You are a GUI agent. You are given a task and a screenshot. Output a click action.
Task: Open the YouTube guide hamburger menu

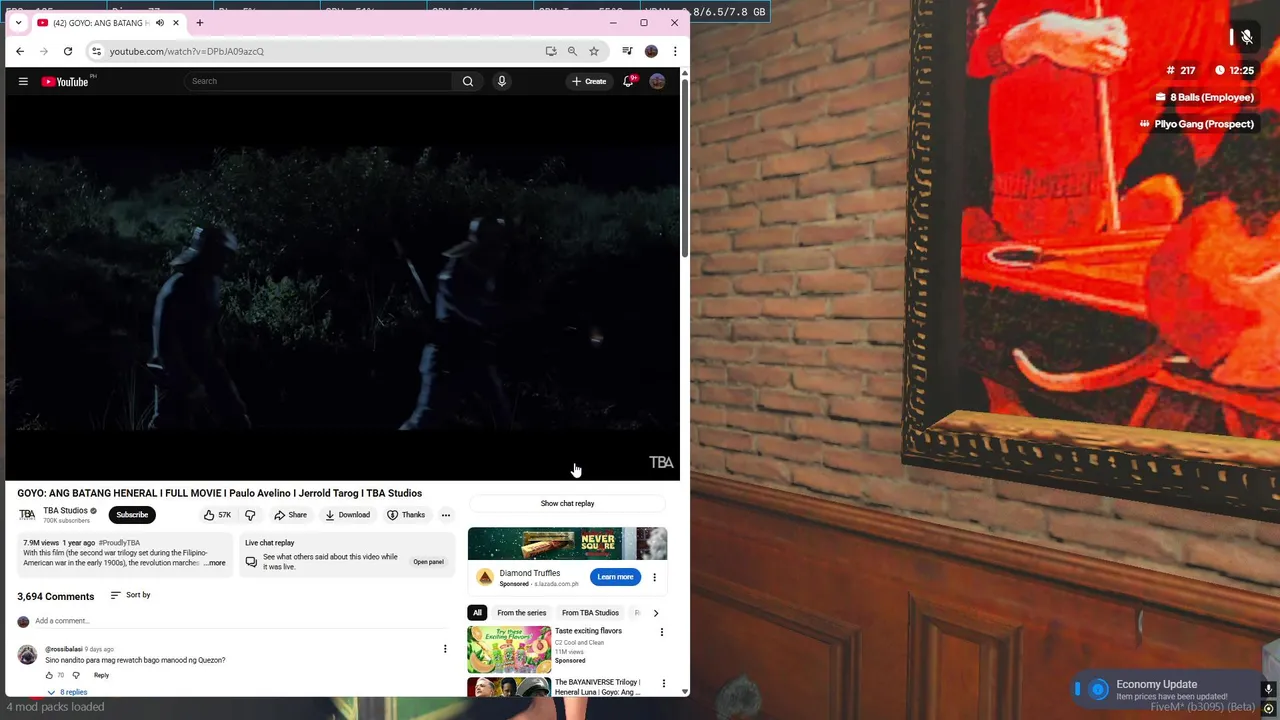click(23, 81)
